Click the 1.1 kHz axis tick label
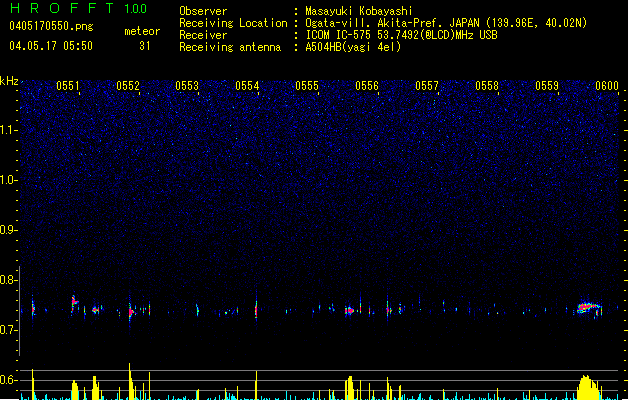 click(x=8, y=130)
